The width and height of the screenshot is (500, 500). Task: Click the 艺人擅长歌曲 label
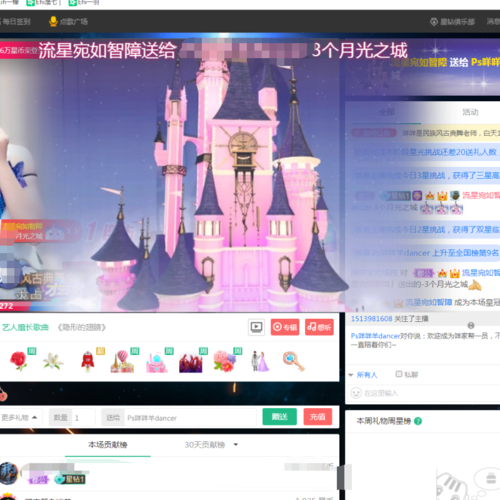tap(25, 327)
